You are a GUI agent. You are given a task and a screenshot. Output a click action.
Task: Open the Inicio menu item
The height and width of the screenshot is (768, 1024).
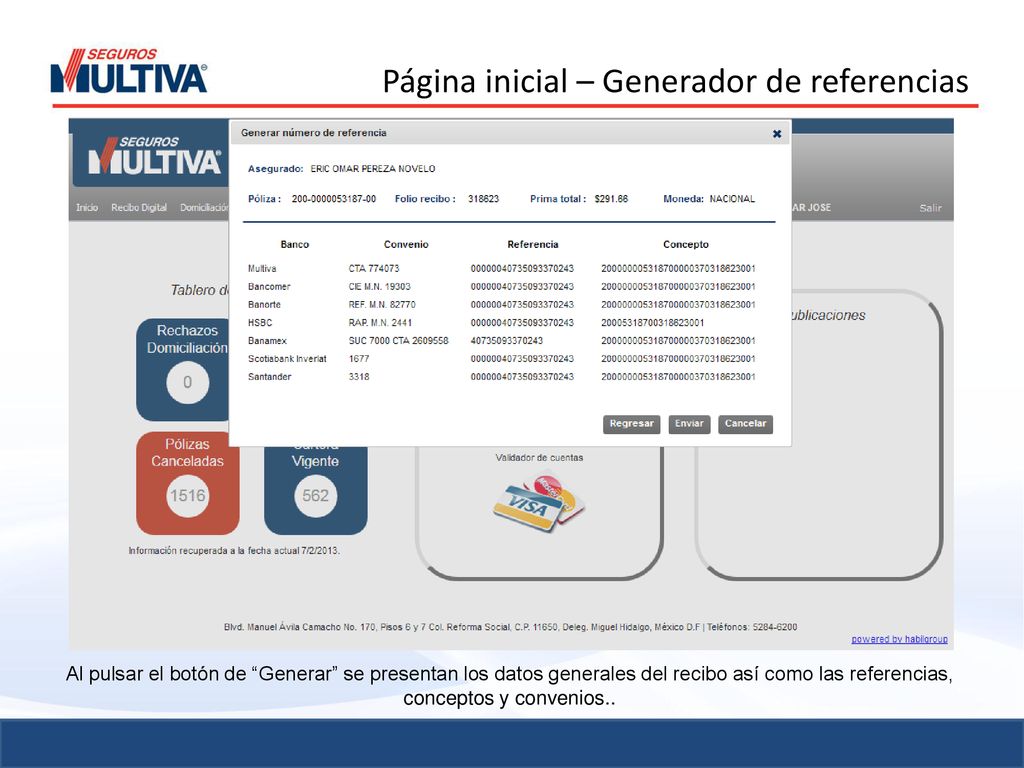(x=86, y=208)
